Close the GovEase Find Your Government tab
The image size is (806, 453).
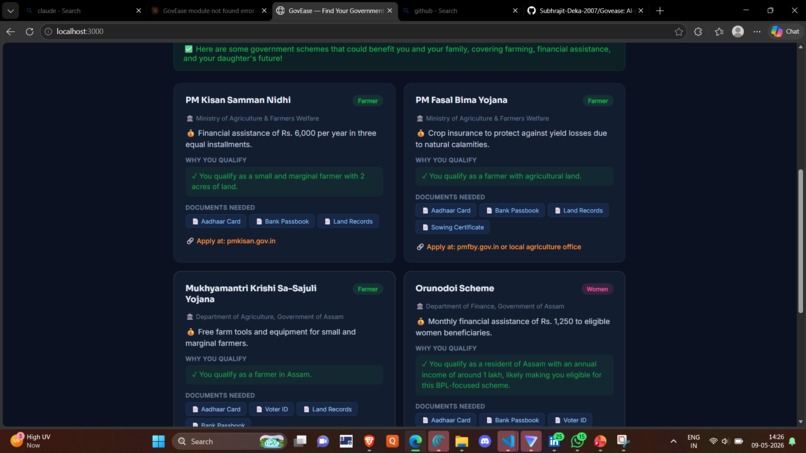pos(390,10)
